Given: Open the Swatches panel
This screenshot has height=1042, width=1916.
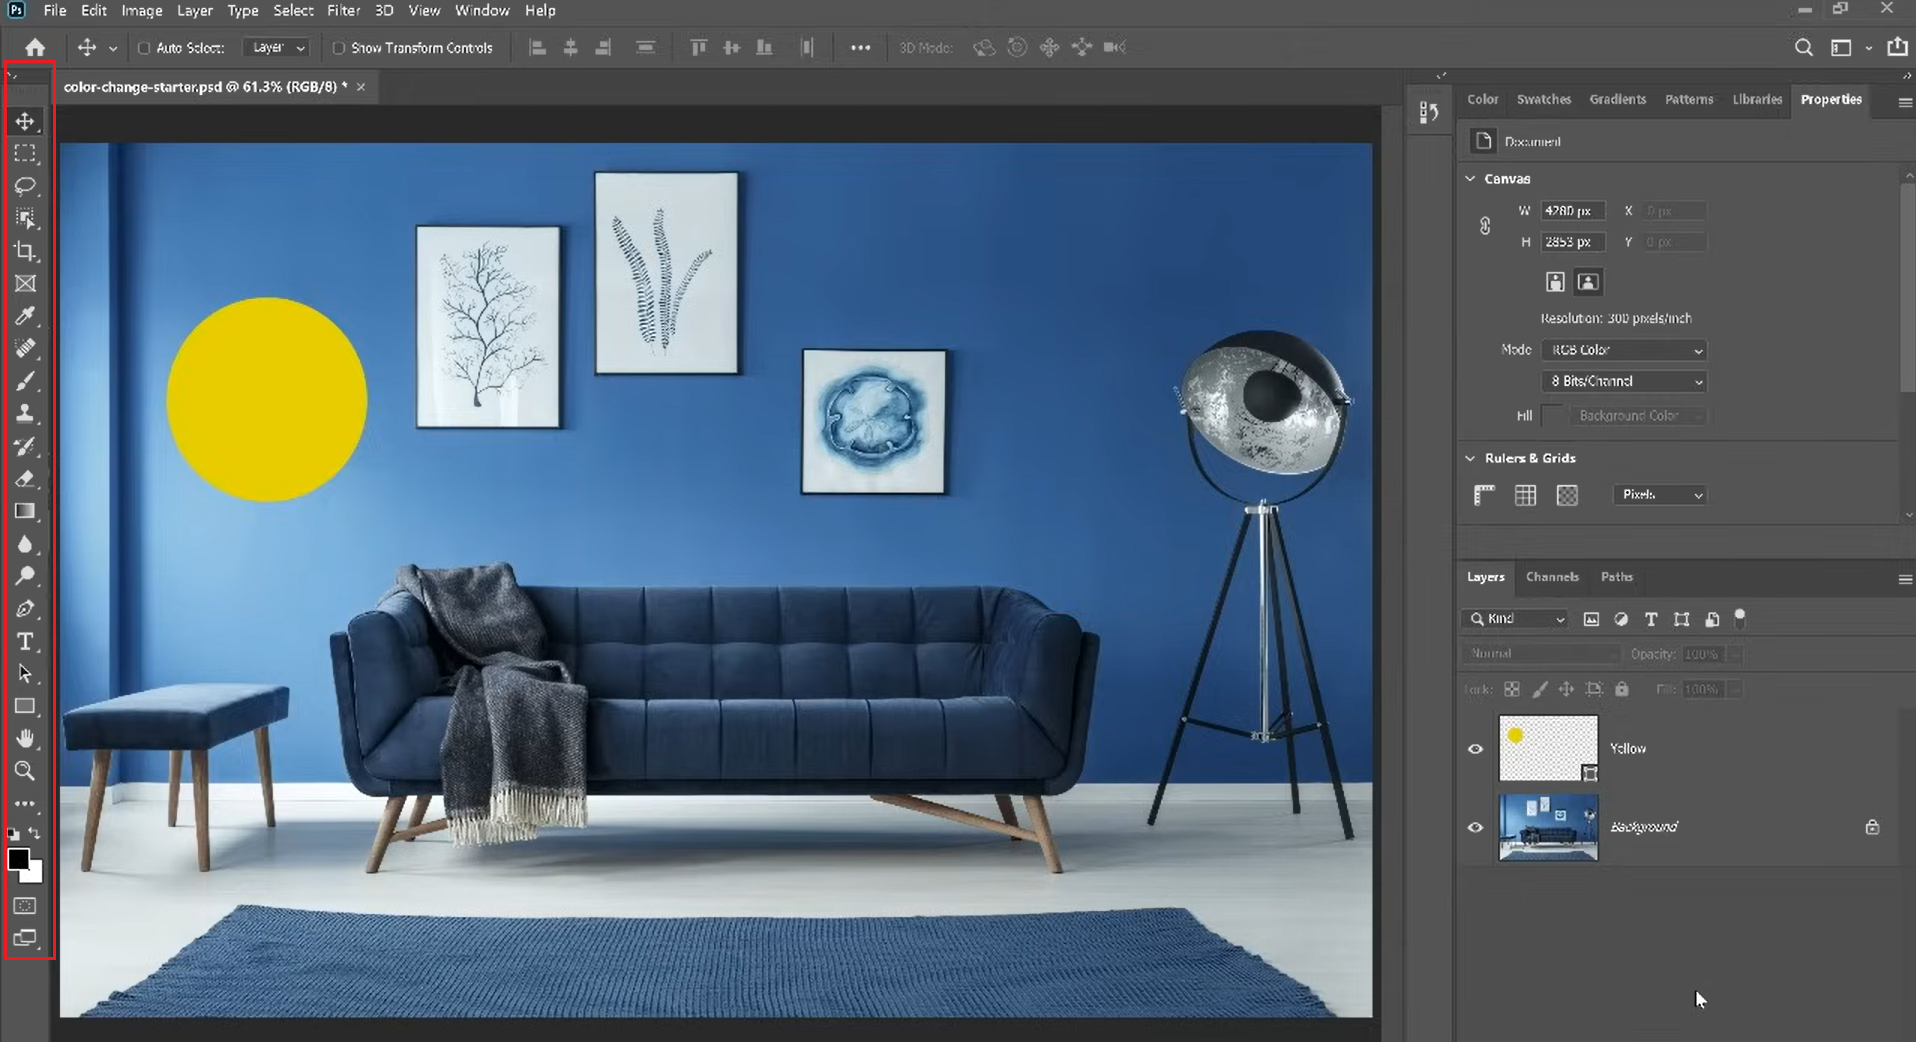Looking at the screenshot, I should click(1543, 99).
